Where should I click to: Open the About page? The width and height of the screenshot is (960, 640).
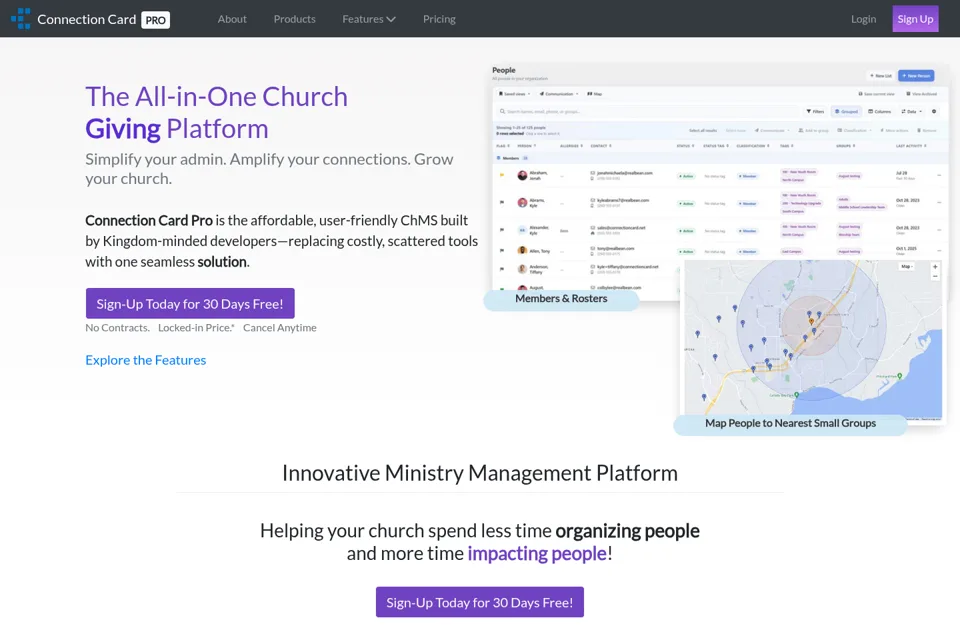coord(232,19)
